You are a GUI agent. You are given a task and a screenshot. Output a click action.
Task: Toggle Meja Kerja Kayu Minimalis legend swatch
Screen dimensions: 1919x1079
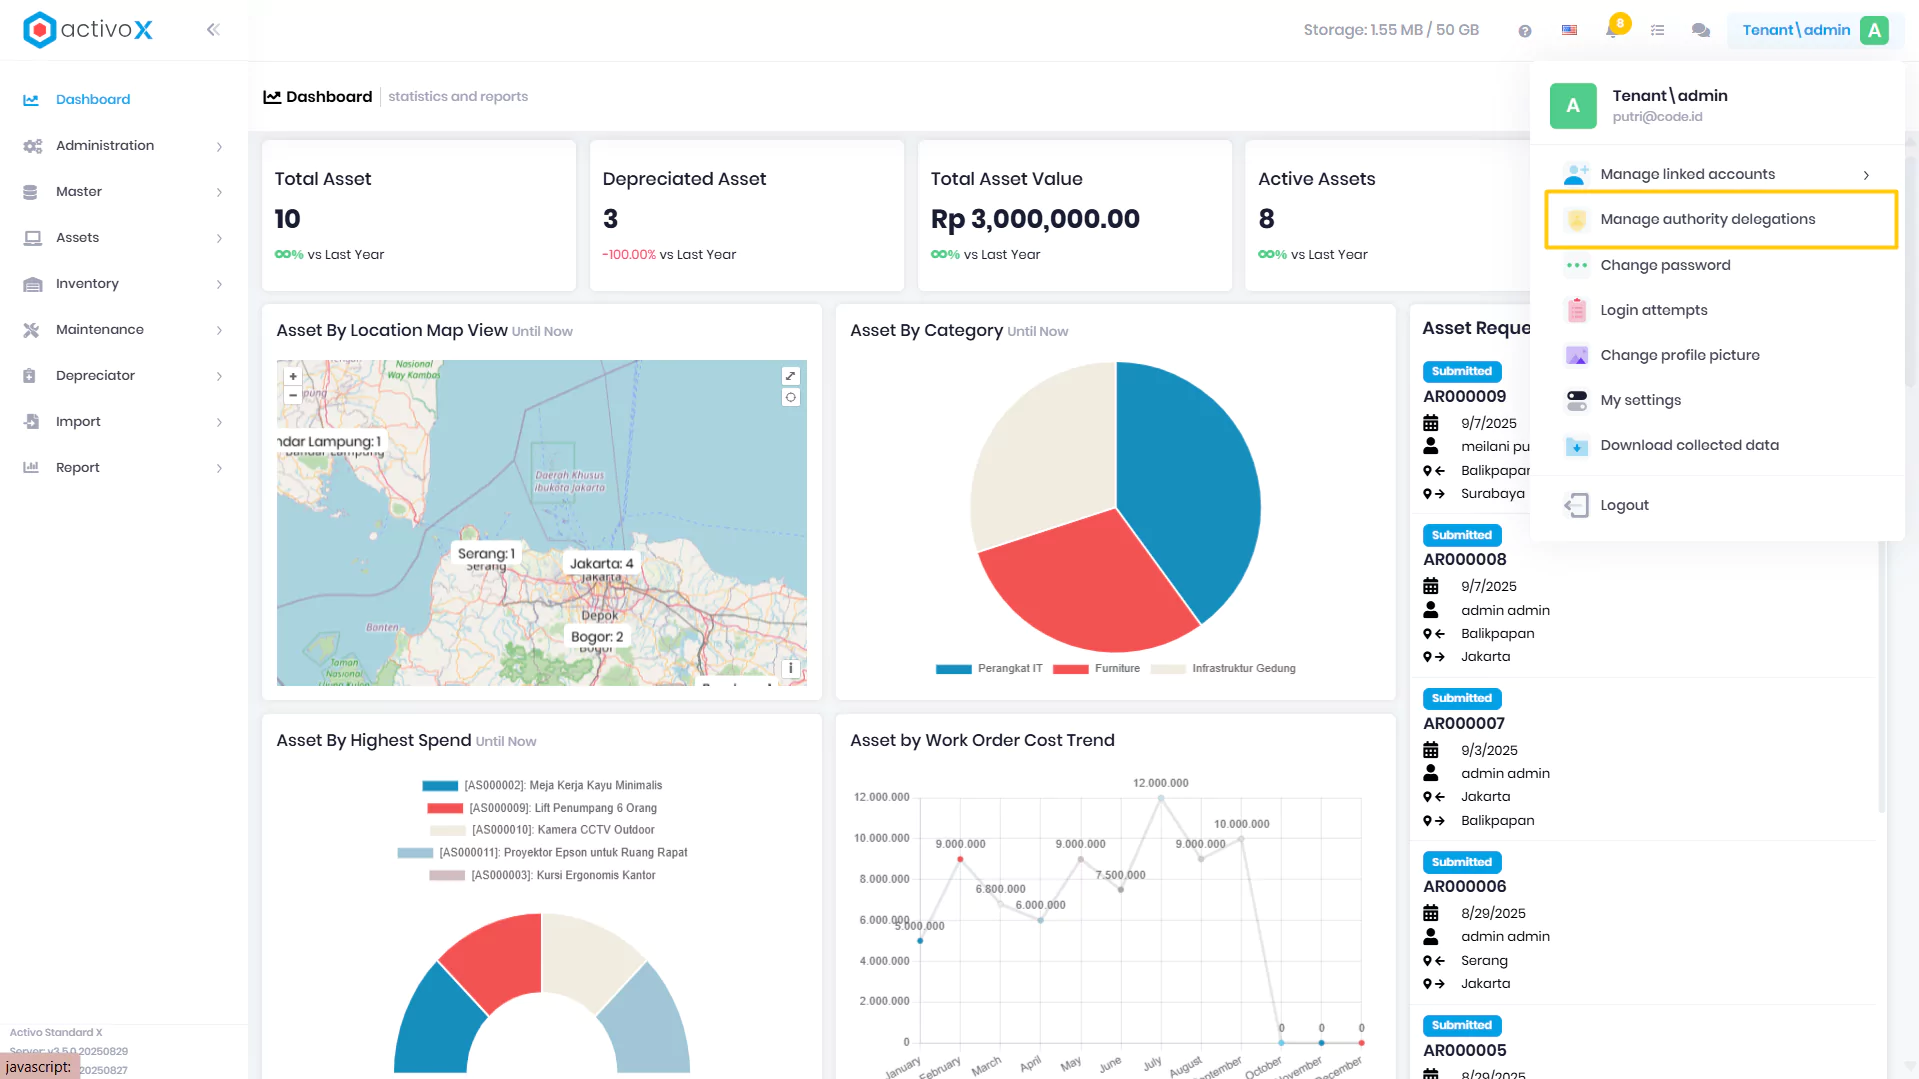click(440, 786)
